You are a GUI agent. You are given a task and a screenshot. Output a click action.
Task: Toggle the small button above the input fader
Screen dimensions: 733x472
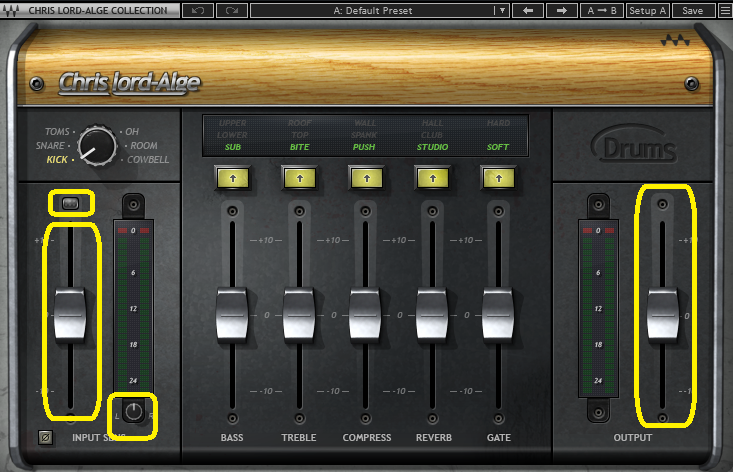pos(70,204)
